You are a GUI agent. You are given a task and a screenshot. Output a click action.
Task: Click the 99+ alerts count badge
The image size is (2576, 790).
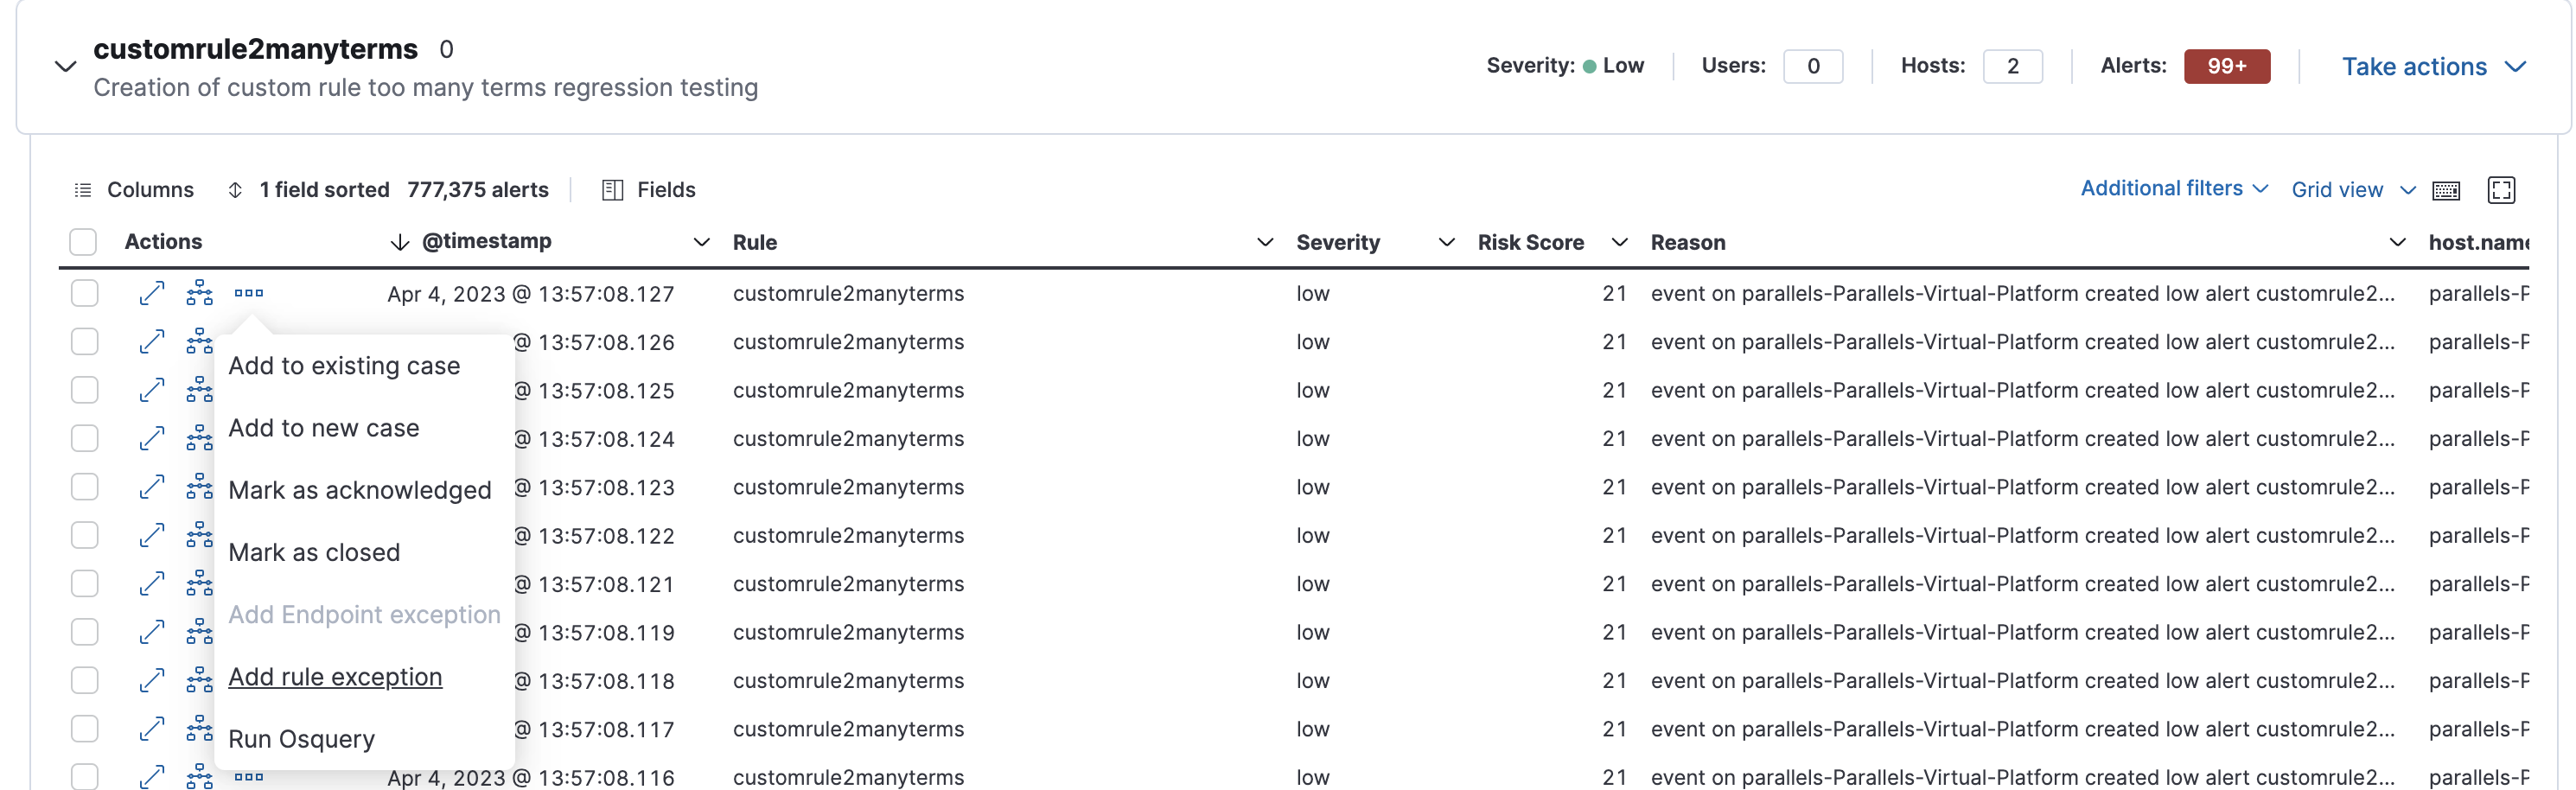[2228, 66]
